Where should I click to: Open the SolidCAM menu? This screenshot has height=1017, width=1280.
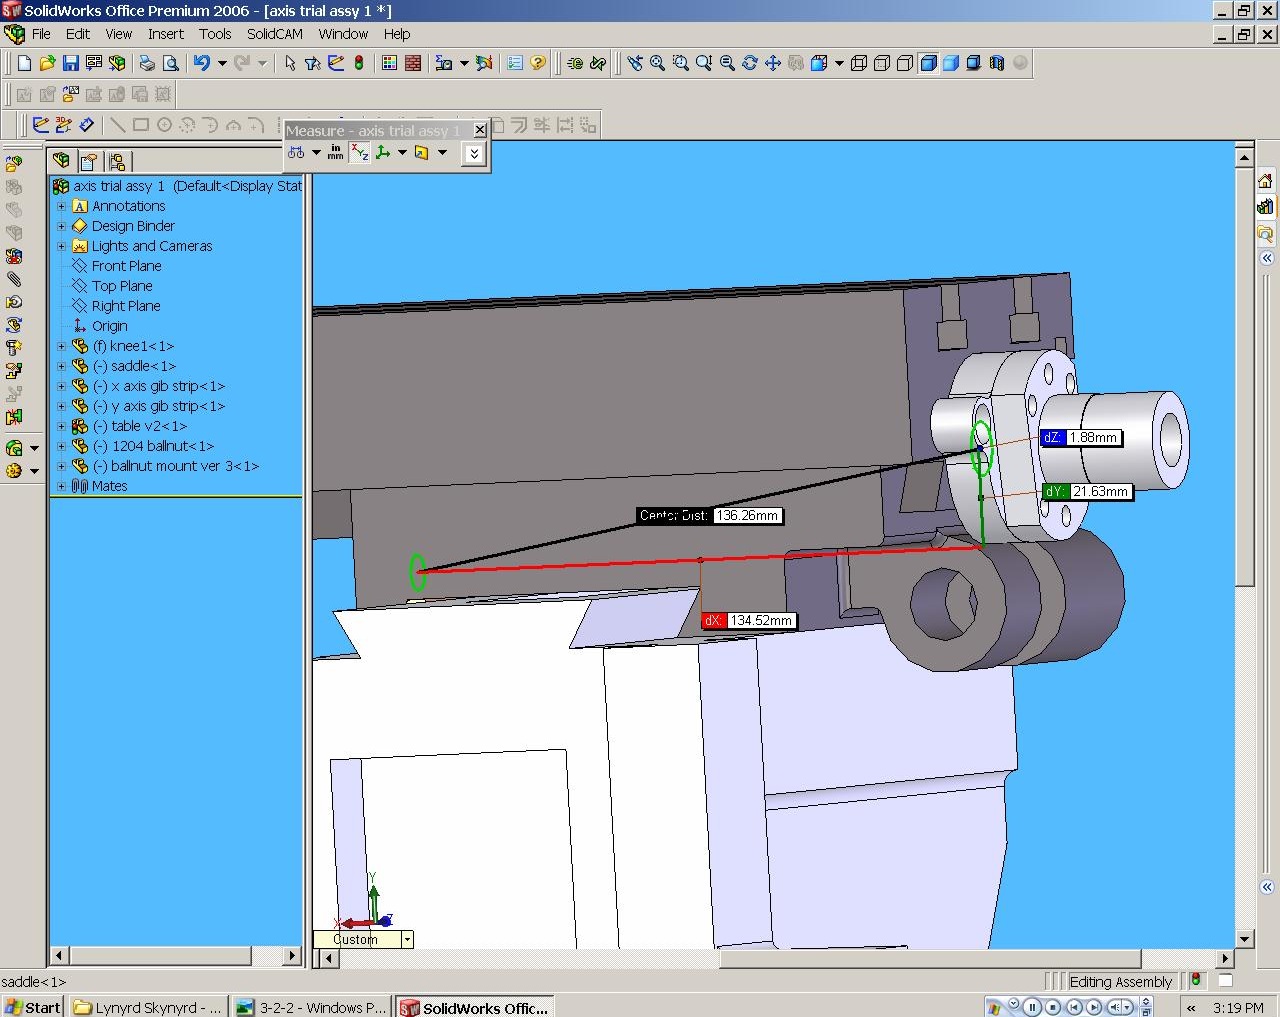click(274, 34)
